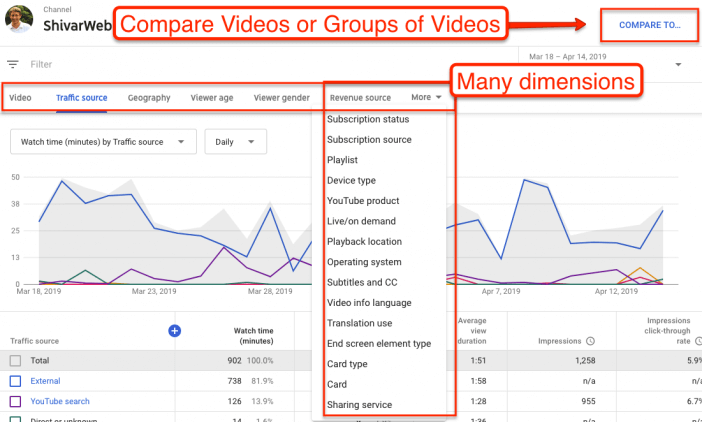Pick Live/on demand menu entry
The image size is (702, 422).
[361, 221]
